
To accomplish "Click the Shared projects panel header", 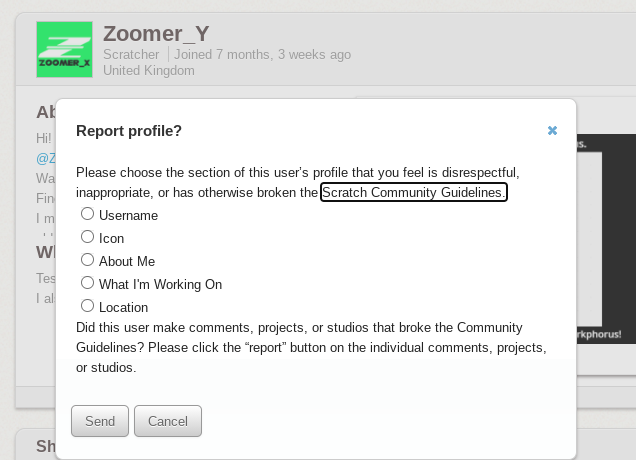I will 46,446.
